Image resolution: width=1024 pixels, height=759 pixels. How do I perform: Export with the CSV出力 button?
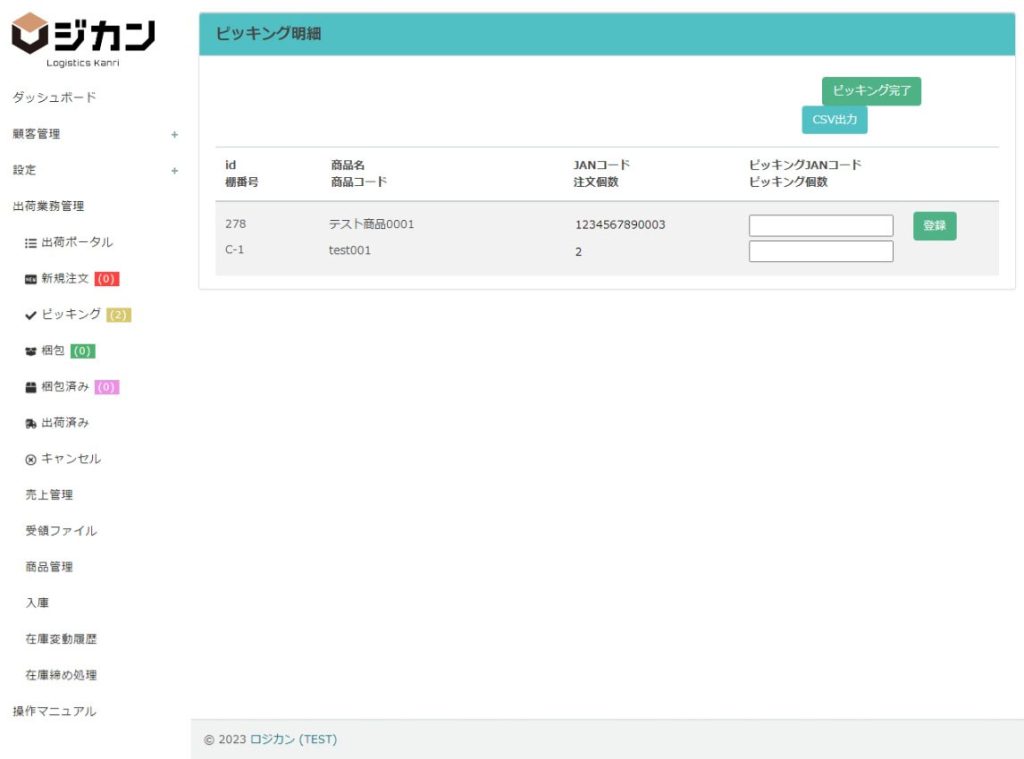[x=834, y=120]
